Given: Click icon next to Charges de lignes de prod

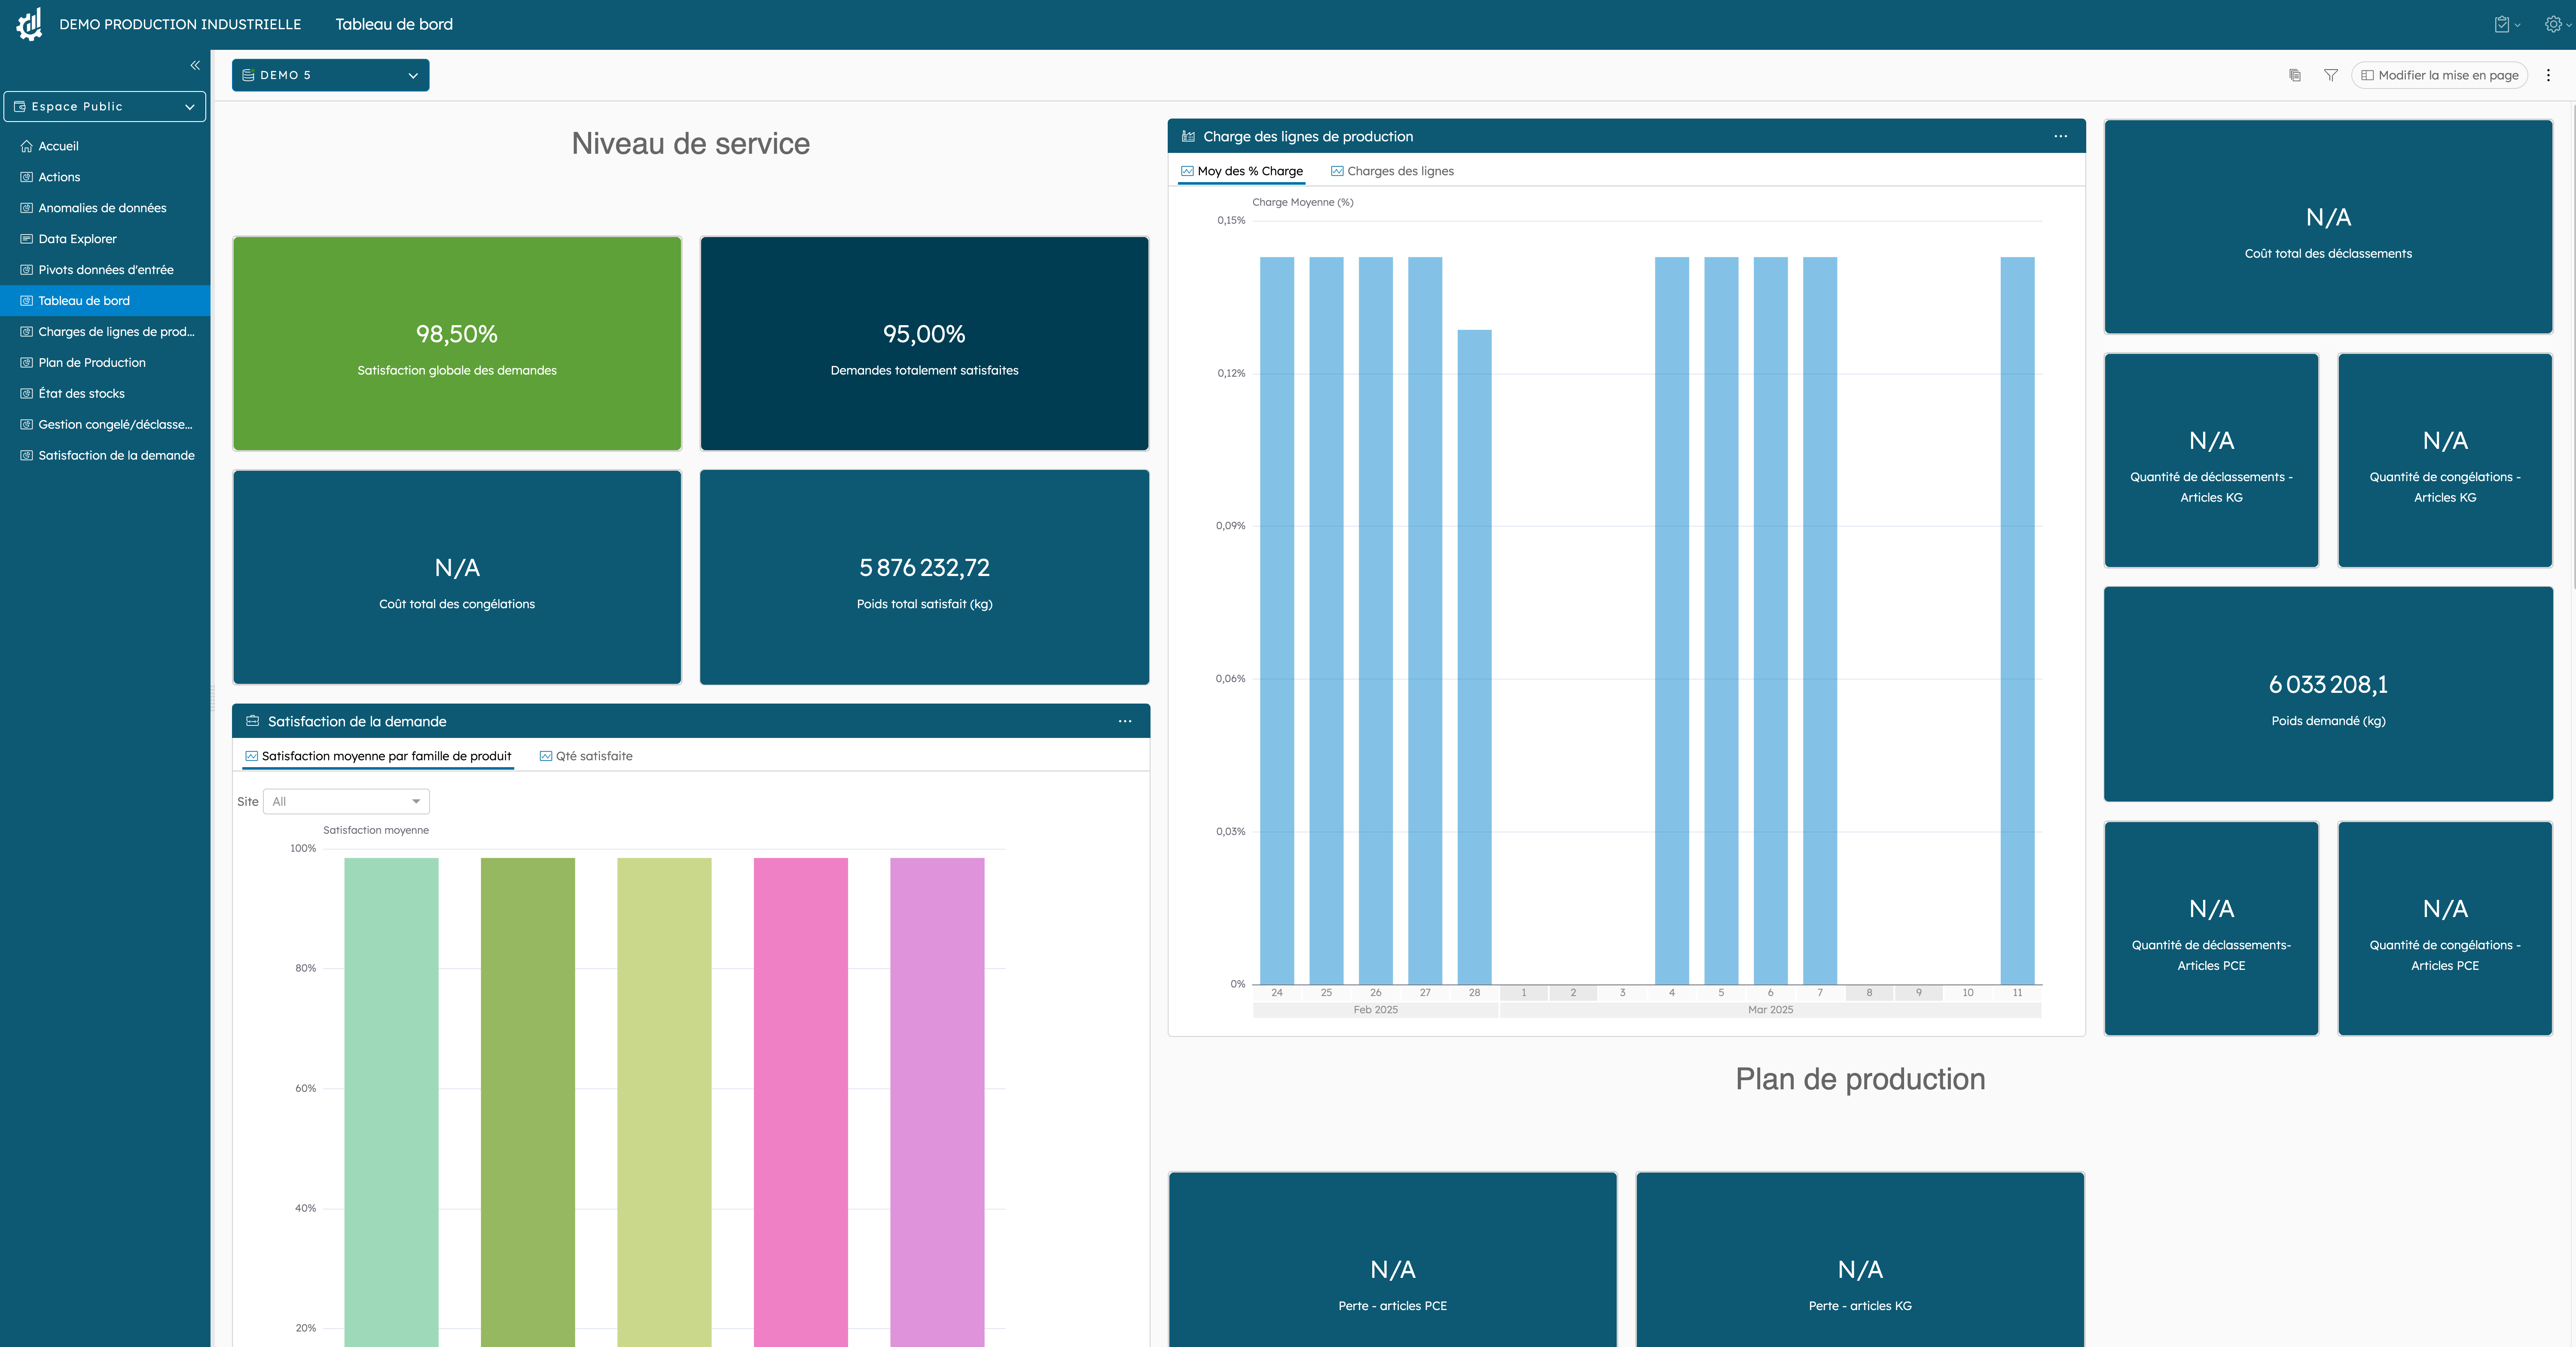Looking at the screenshot, I should pos(27,332).
